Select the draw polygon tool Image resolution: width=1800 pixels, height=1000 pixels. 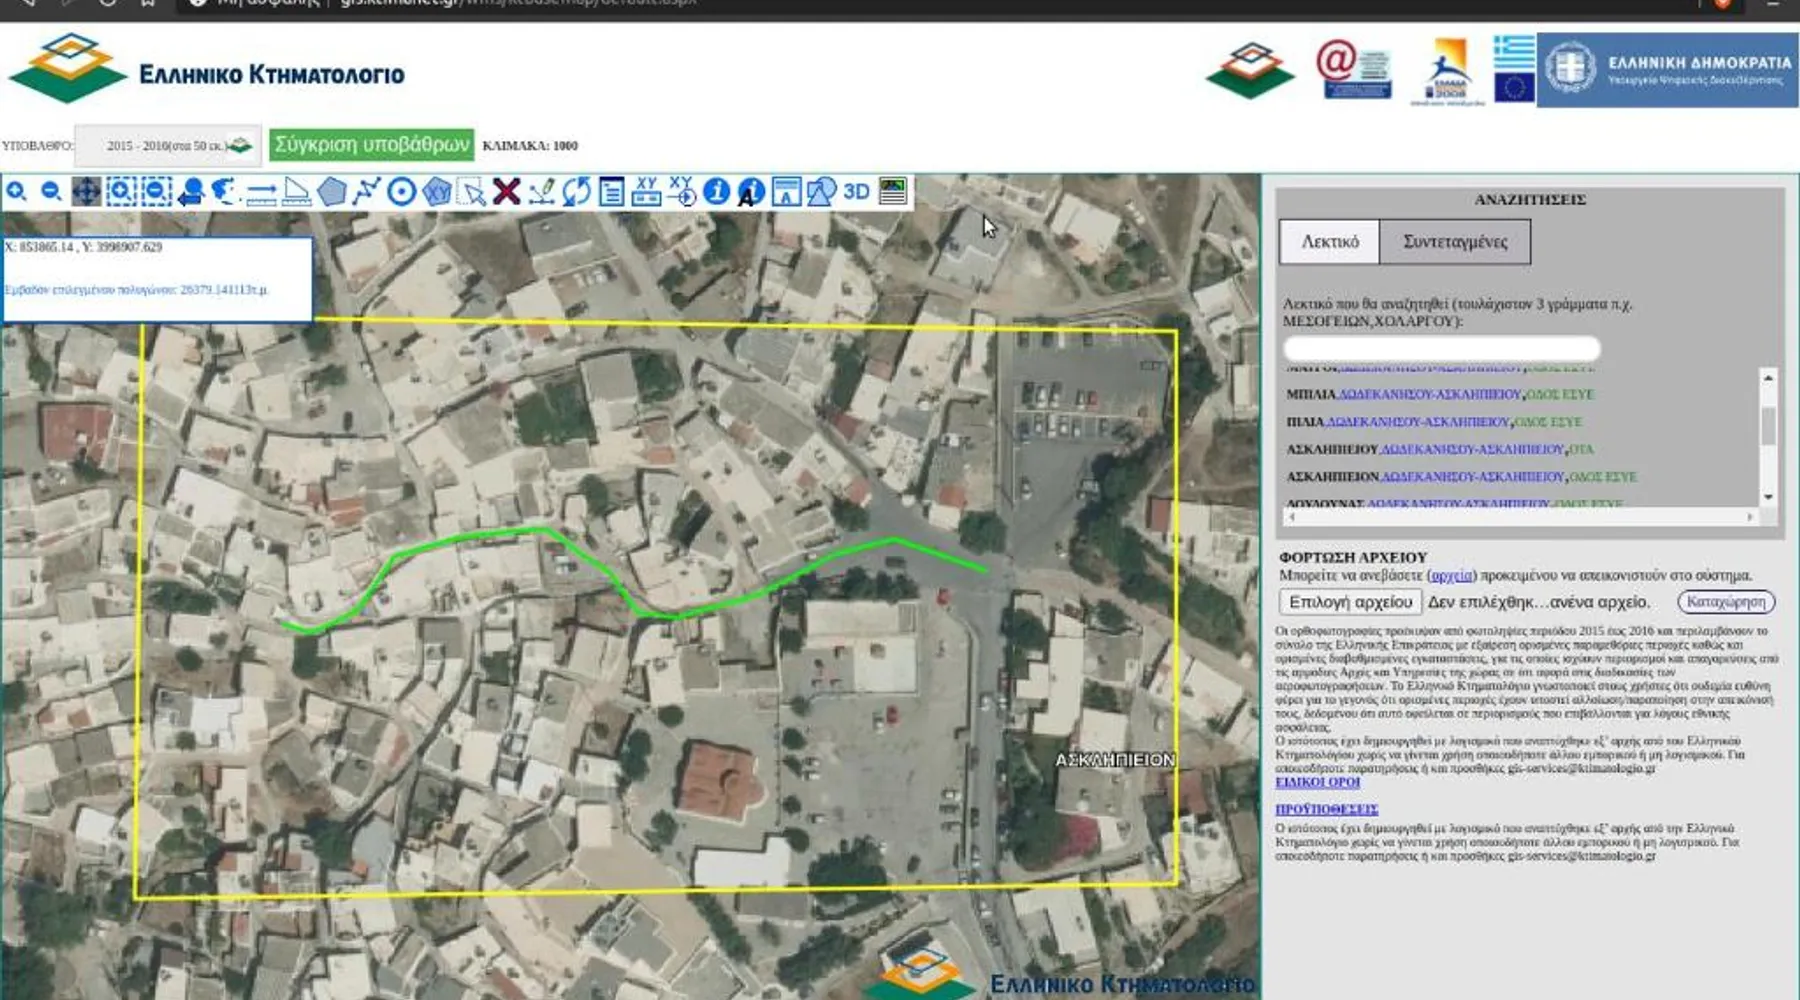(331, 191)
